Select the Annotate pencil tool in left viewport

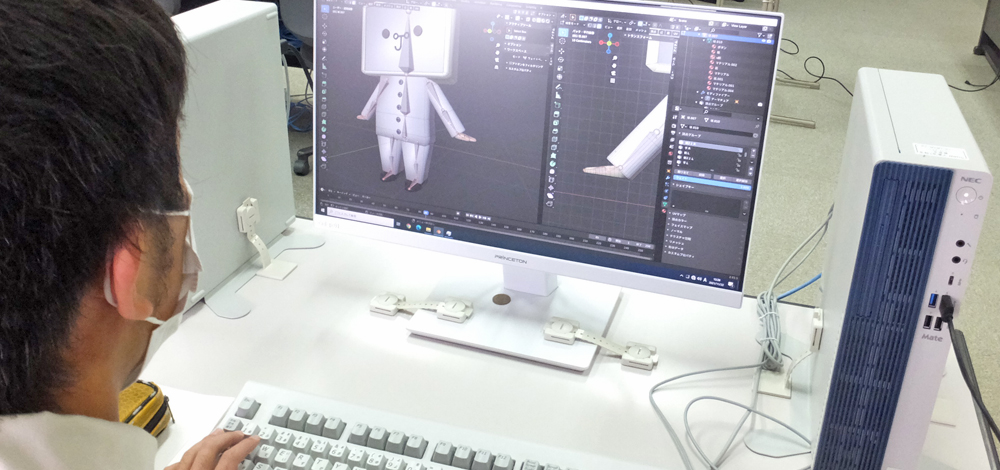coord(325,58)
